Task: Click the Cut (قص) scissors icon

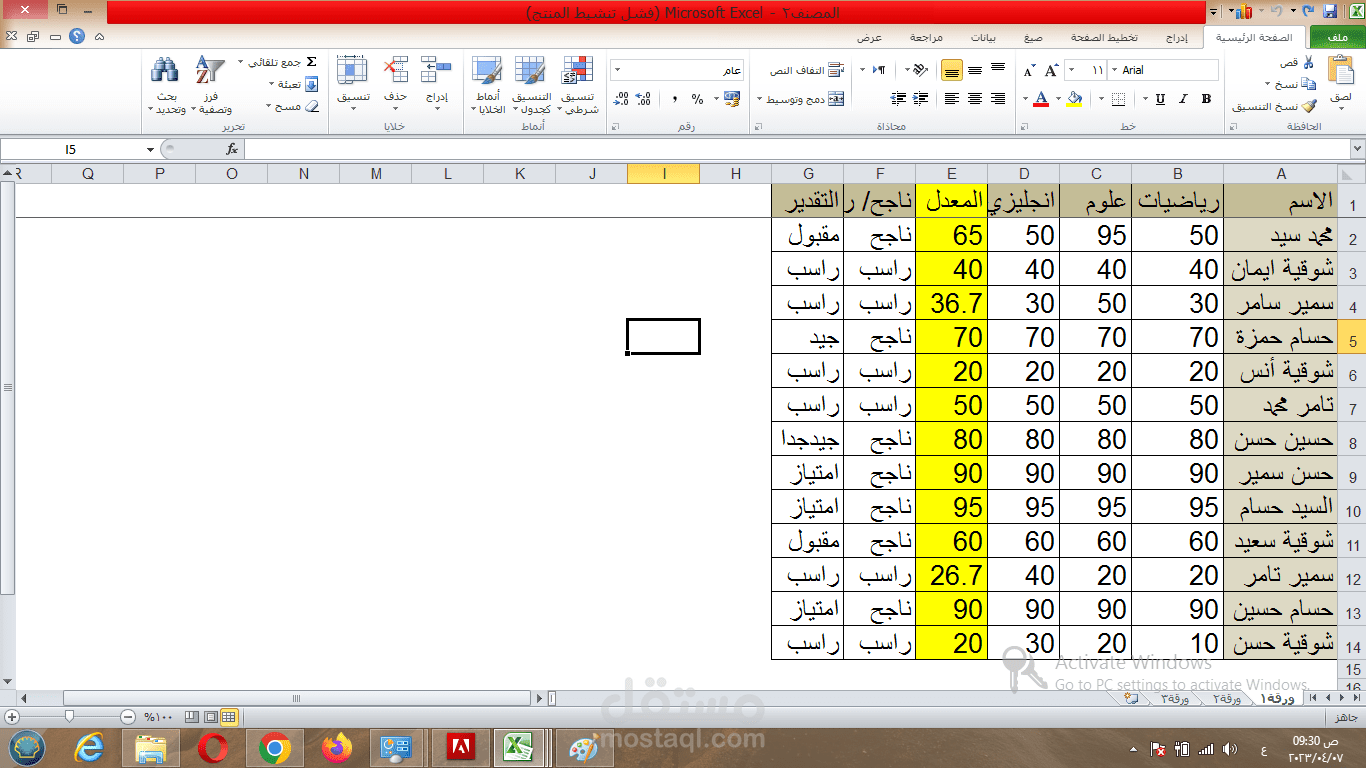Action: [1309, 62]
